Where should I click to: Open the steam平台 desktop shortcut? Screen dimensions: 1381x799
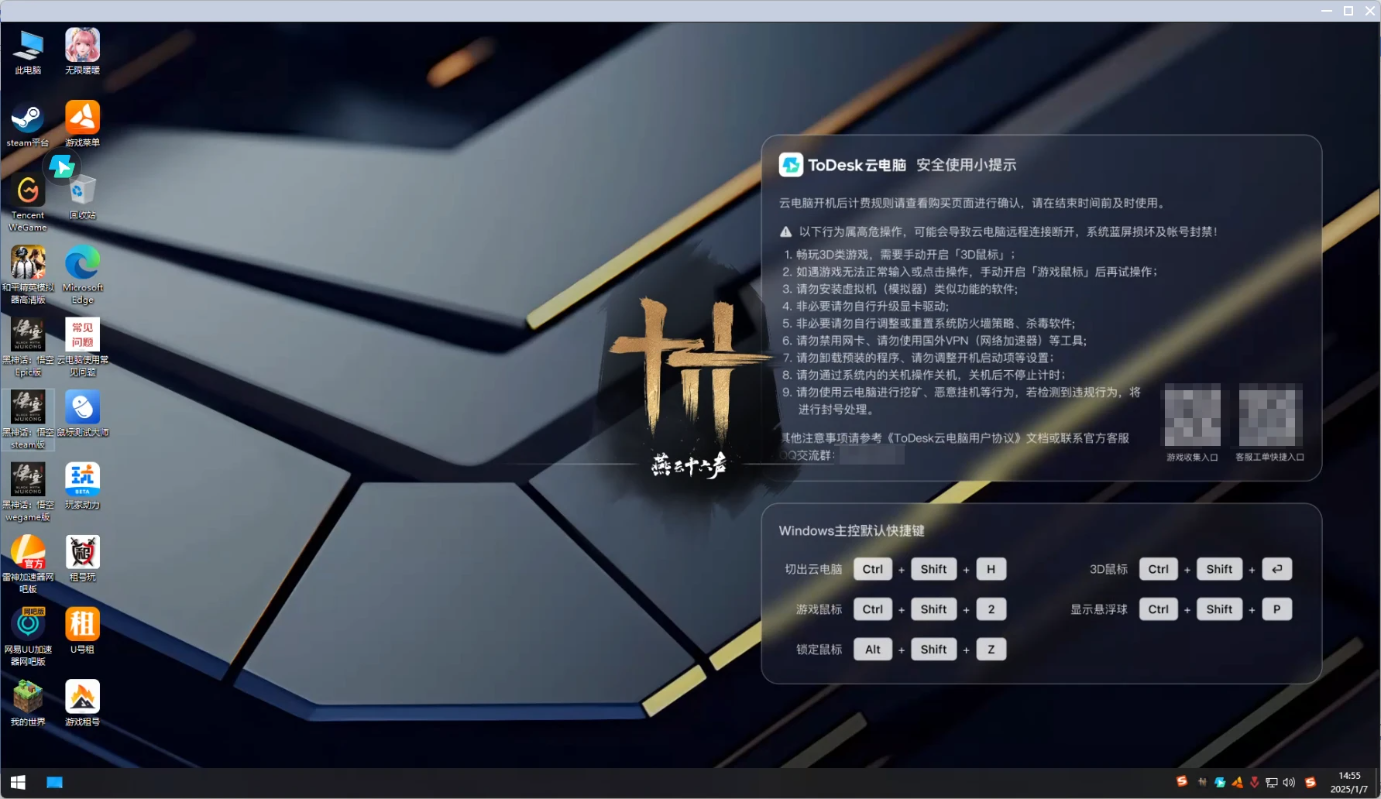pos(28,124)
